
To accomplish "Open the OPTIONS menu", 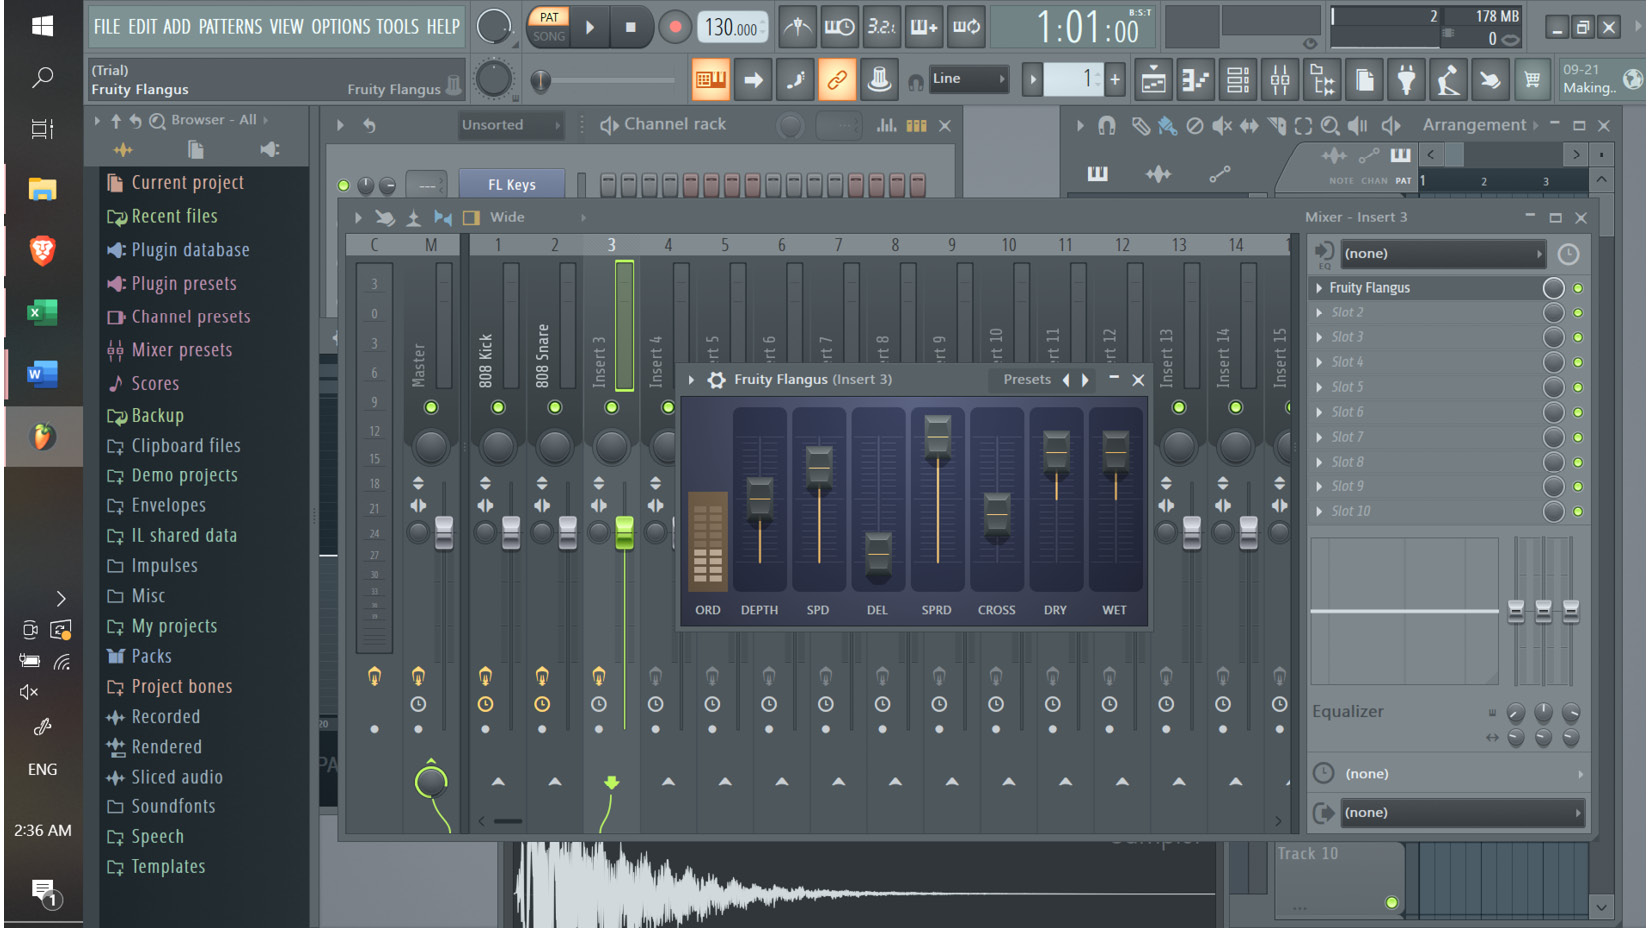I will coord(340,27).
